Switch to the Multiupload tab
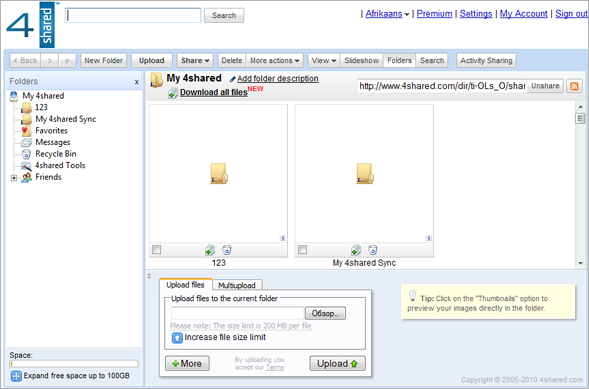Viewport: 589px width, 389px height. click(x=237, y=285)
